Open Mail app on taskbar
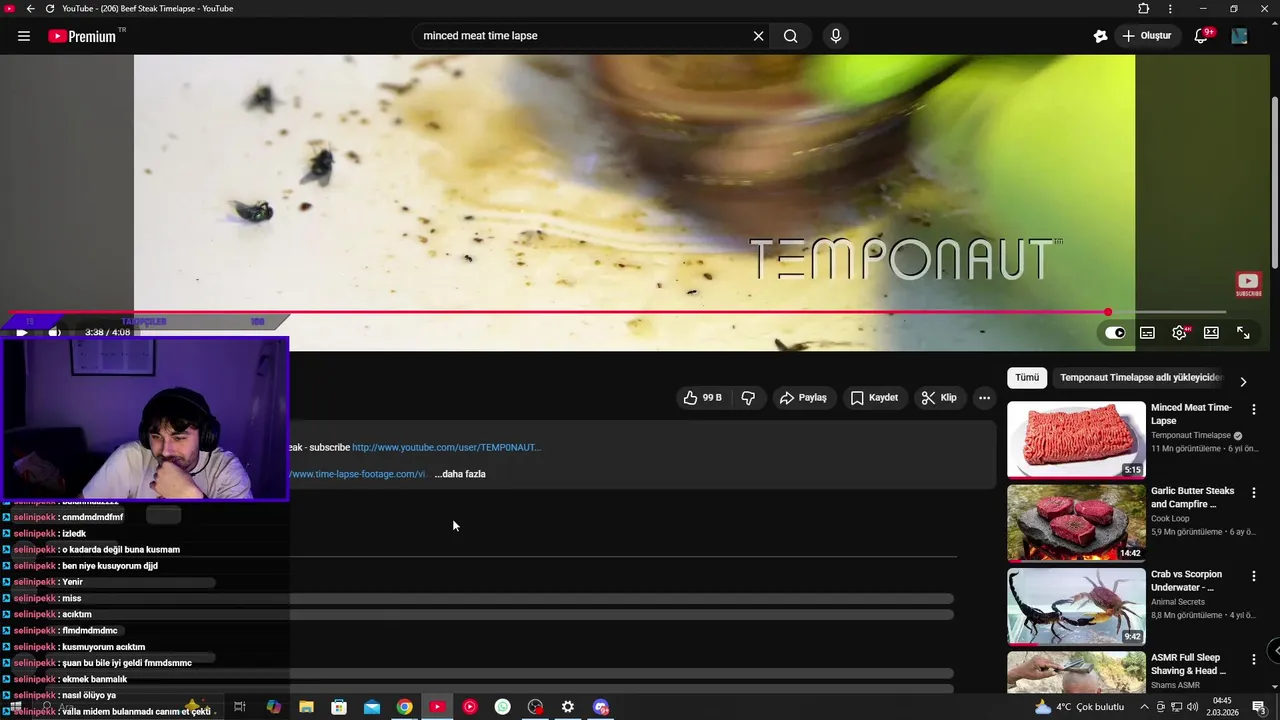 coord(372,707)
